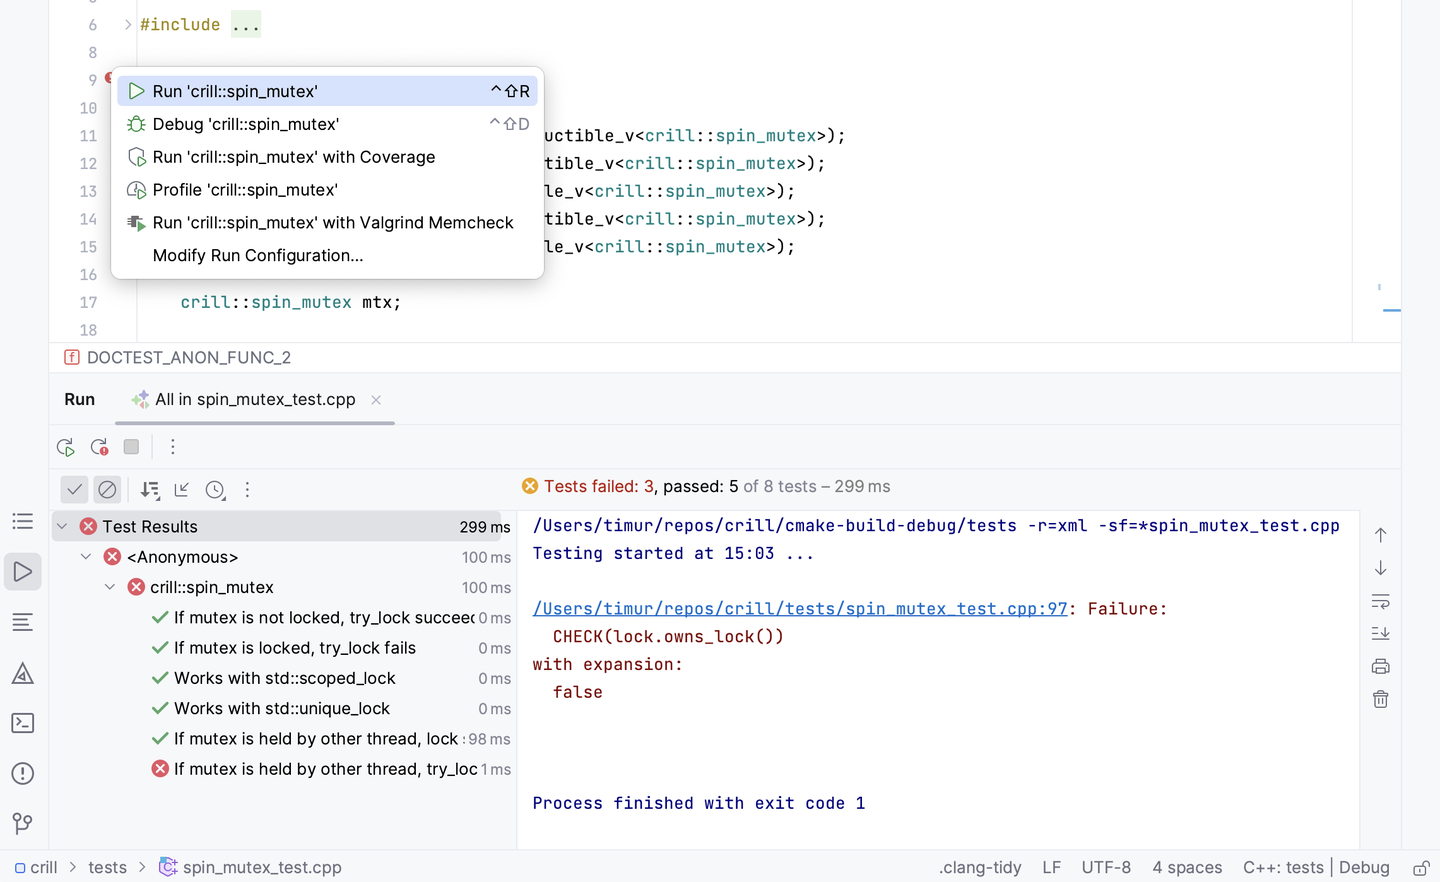Open the test history clock icon
This screenshot has height=882, width=1440.
click(x=215, y=490)
